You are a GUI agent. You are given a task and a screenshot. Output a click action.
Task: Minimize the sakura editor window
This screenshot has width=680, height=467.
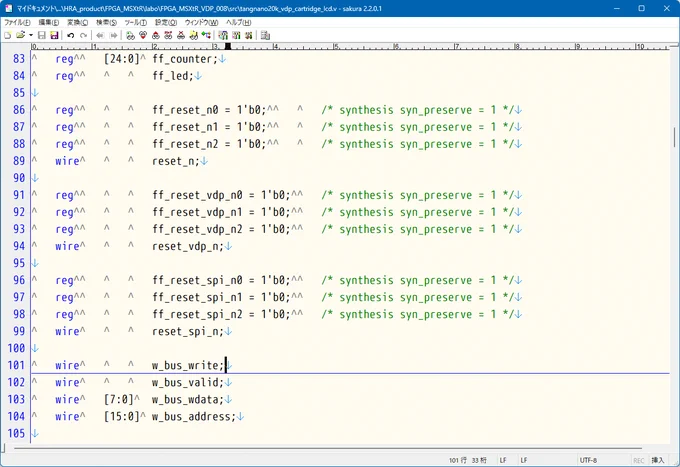click(617, 8)
